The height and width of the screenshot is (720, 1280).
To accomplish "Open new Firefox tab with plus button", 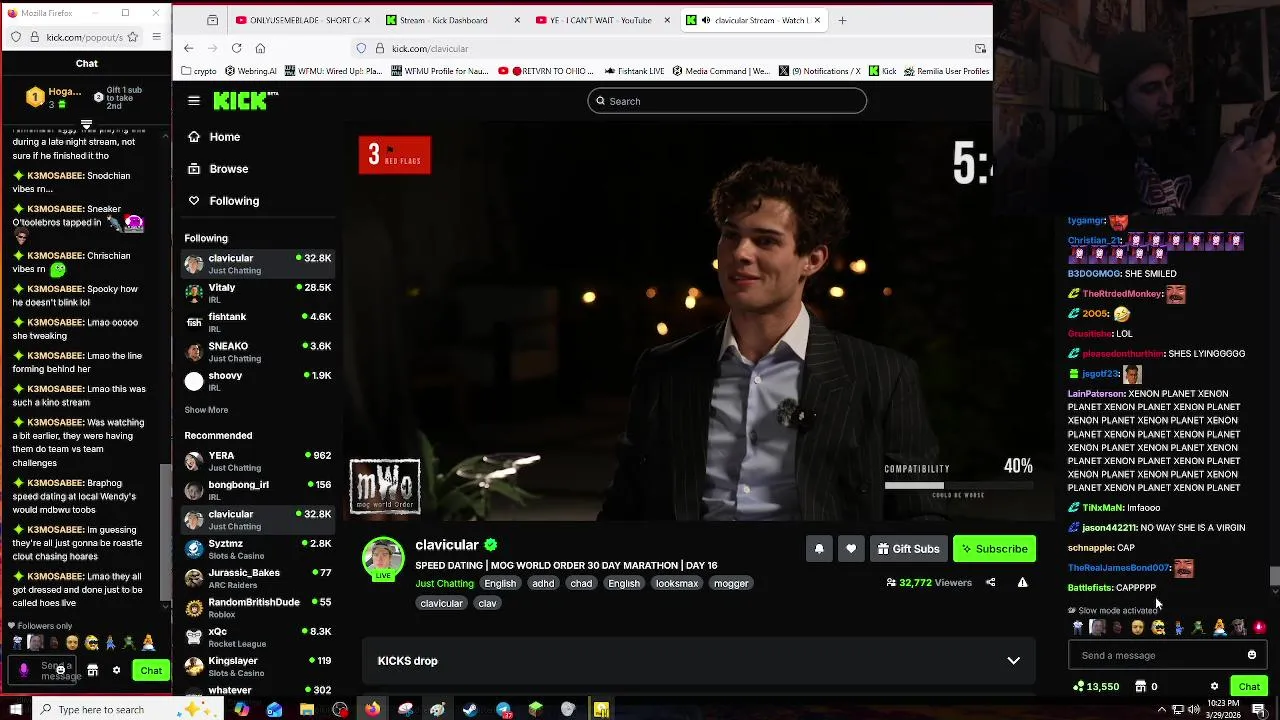I will [842, 20].
